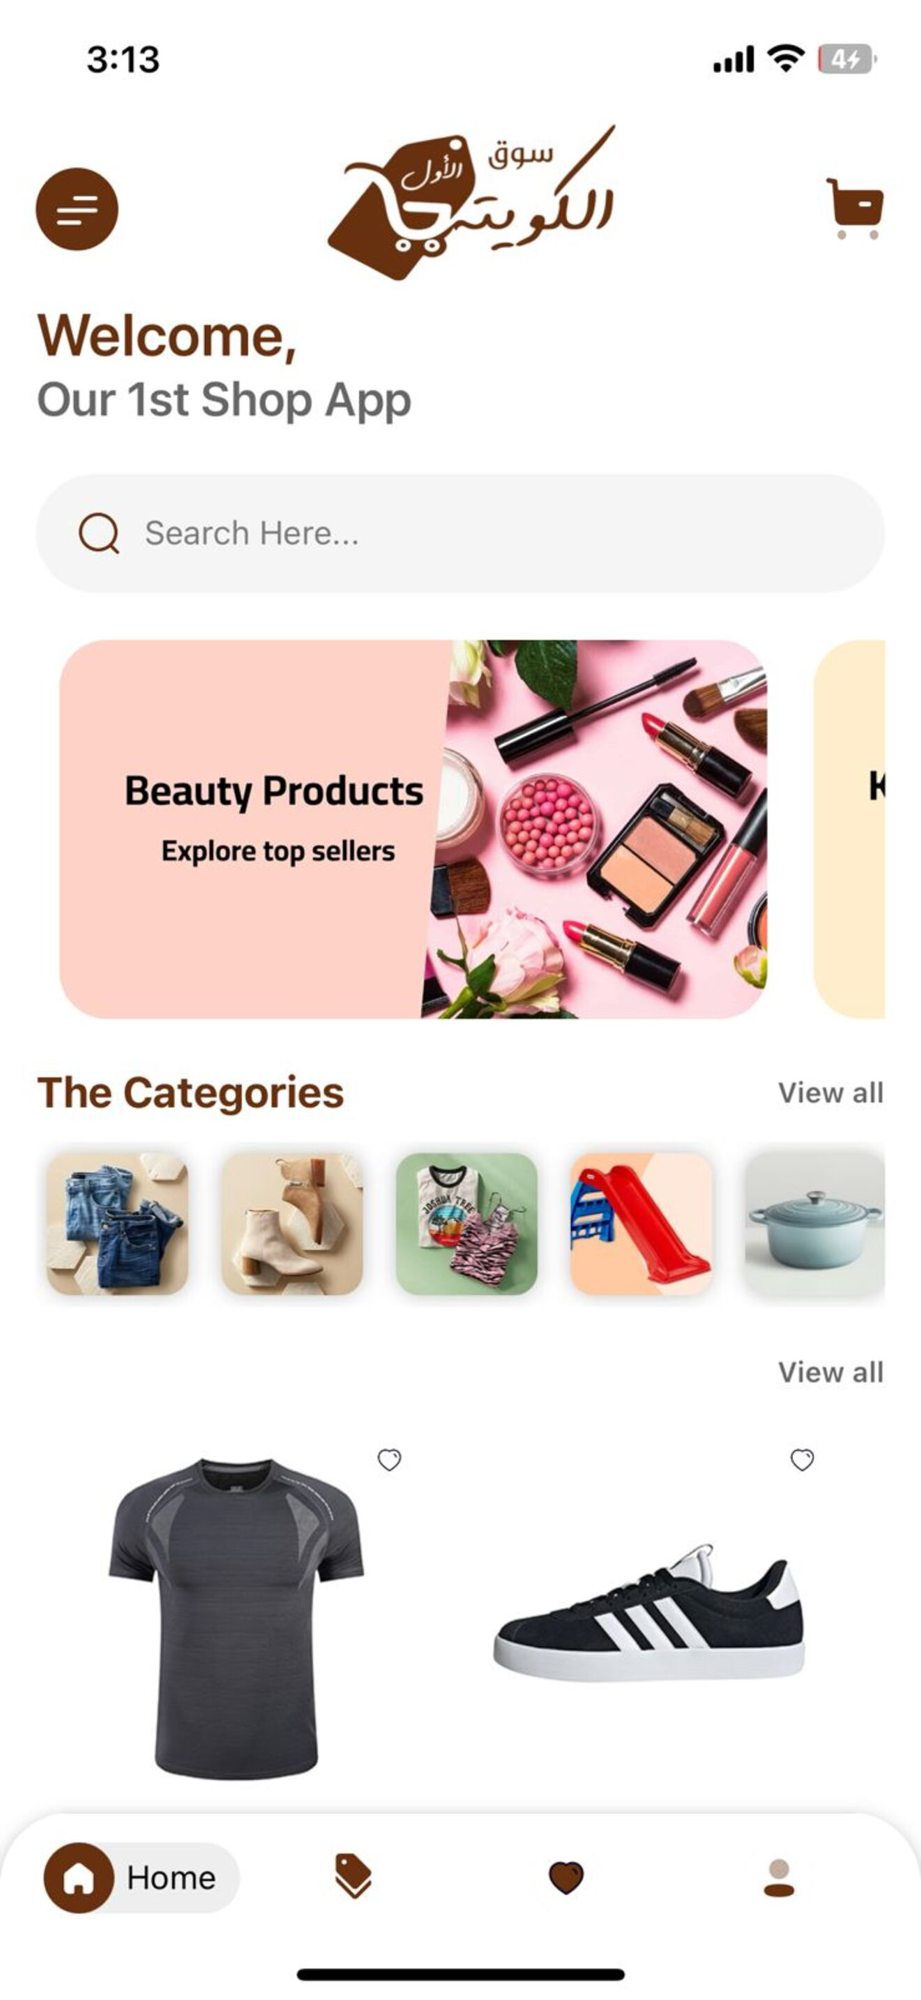Open the favorites heart tab
The image size is (921, 2000).
tap(566, 1877)
